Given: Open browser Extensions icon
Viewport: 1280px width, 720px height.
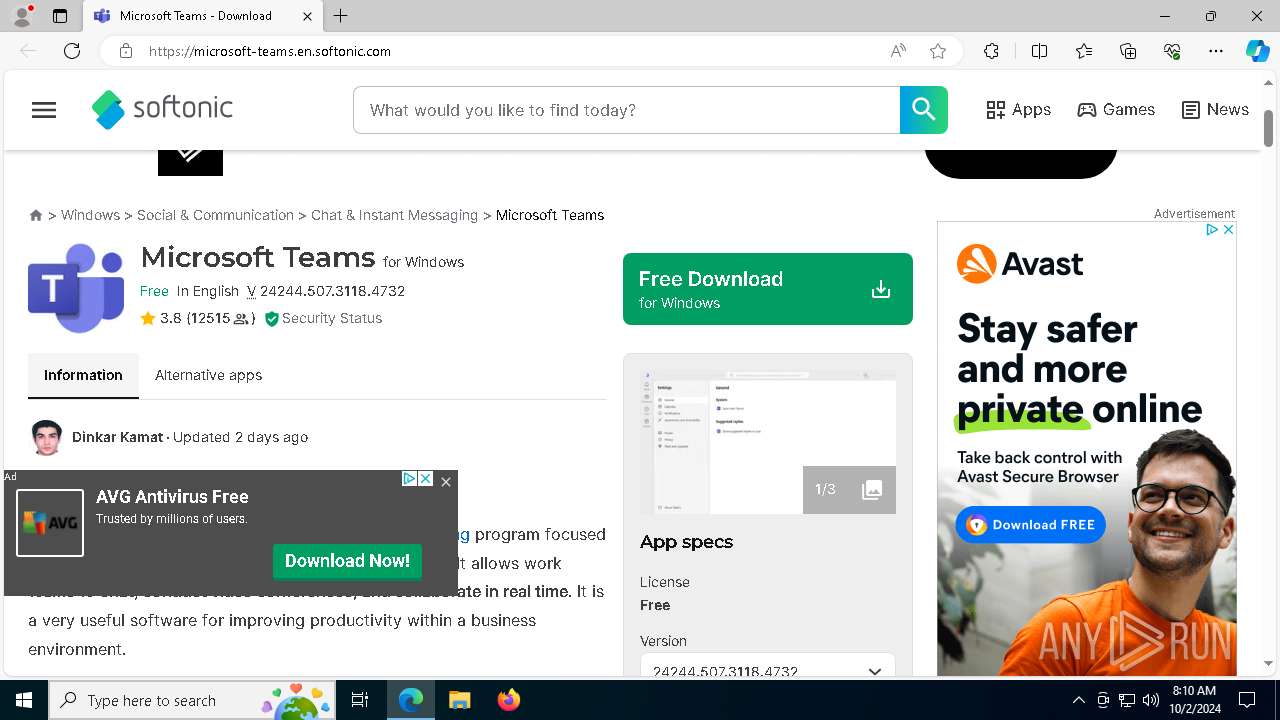Looking at the screenshot, I should coord(991,51).
